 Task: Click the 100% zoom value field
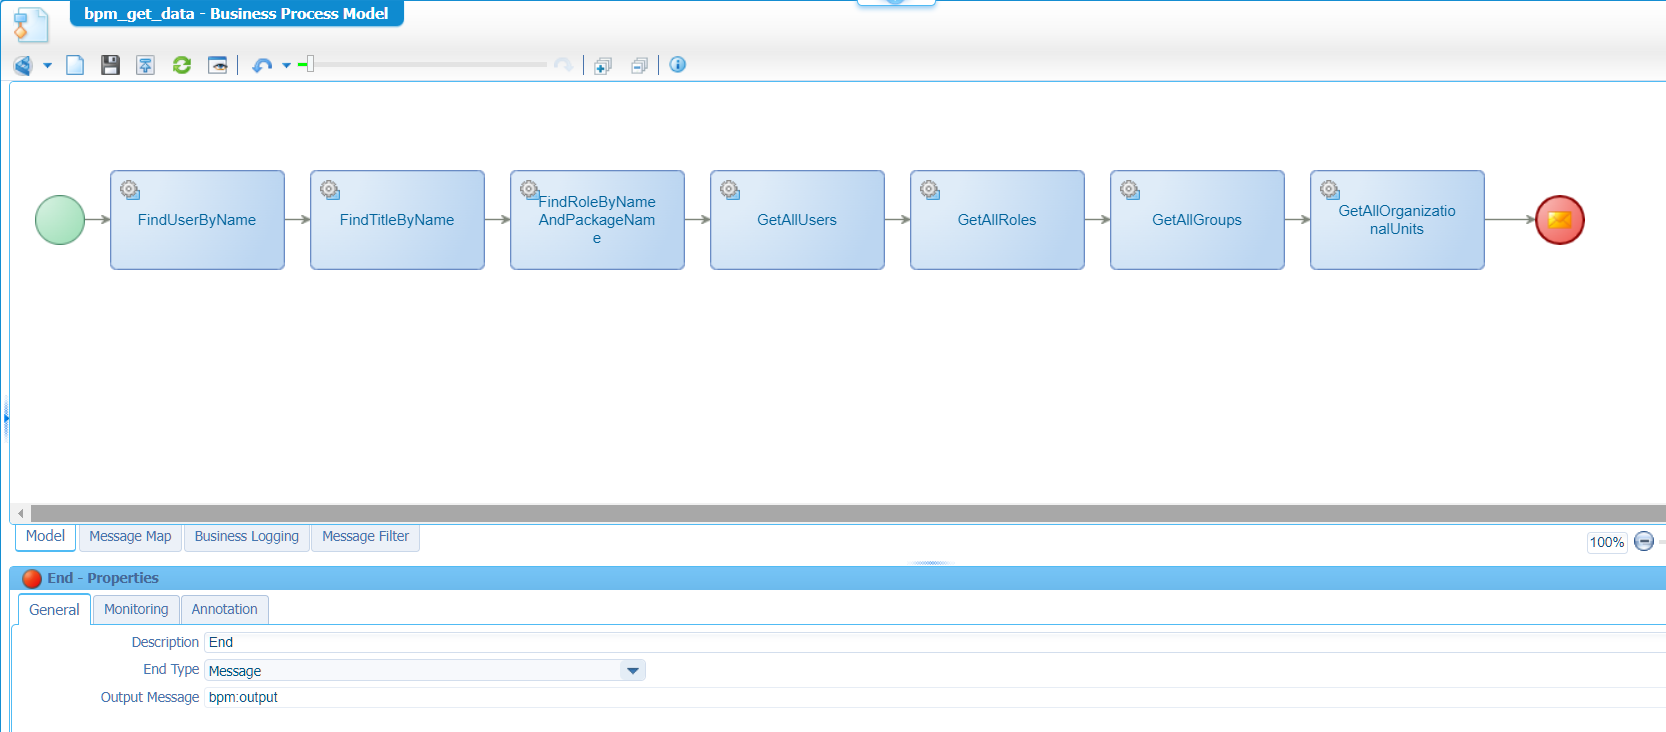pos(1607,542)
